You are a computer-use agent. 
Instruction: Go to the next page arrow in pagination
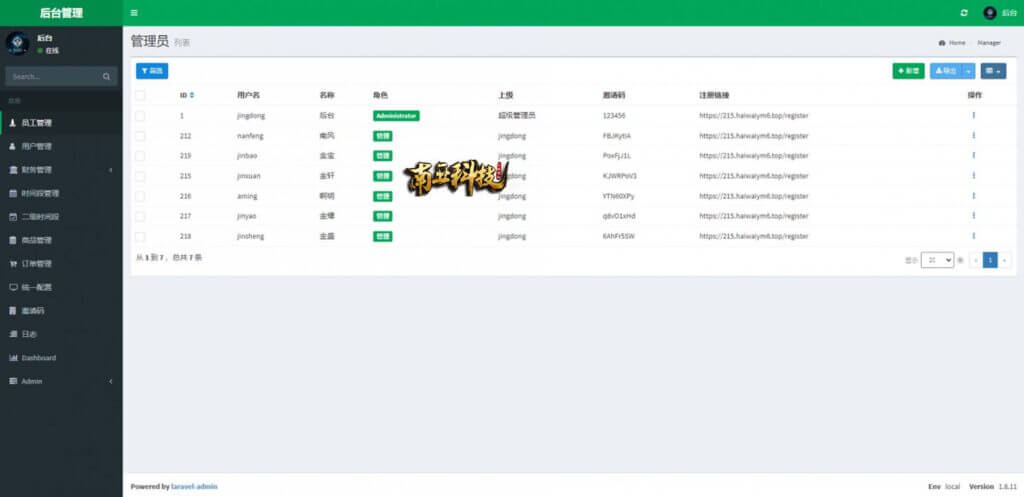[x=1004, y=260]
